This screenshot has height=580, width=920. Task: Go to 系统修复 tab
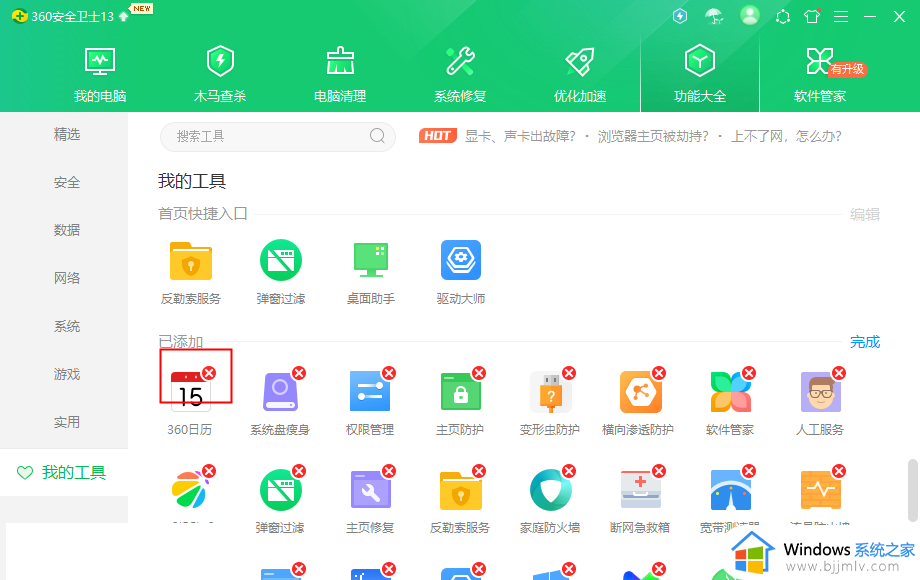460,74
